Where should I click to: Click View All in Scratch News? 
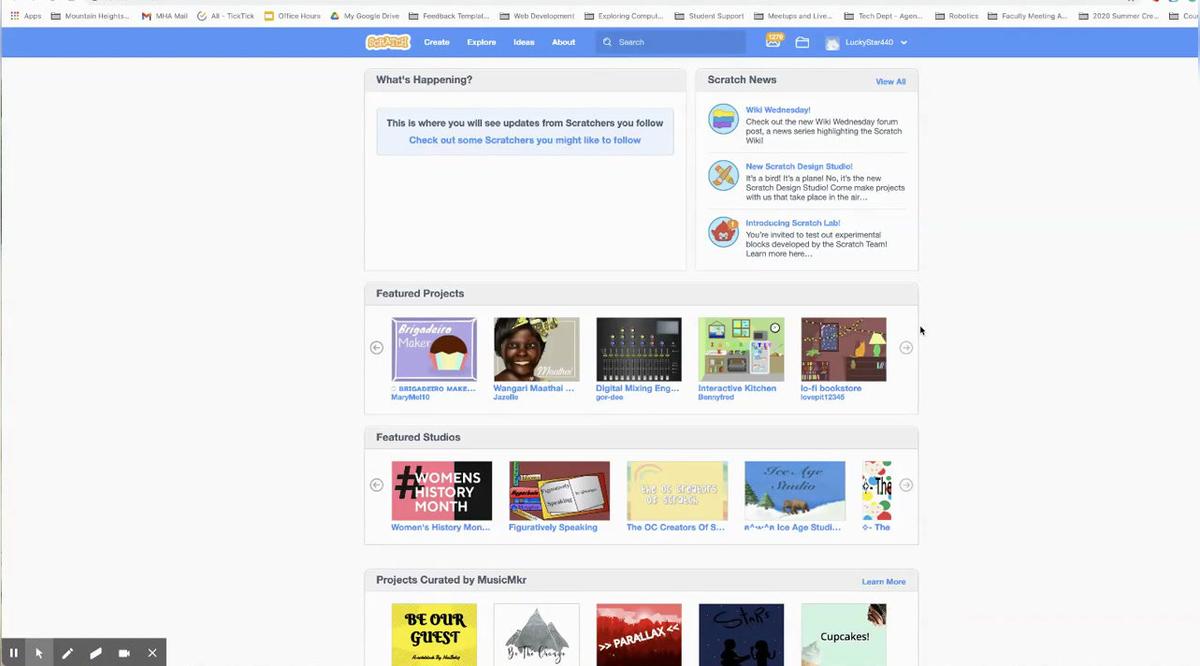(x=890, y=81)
